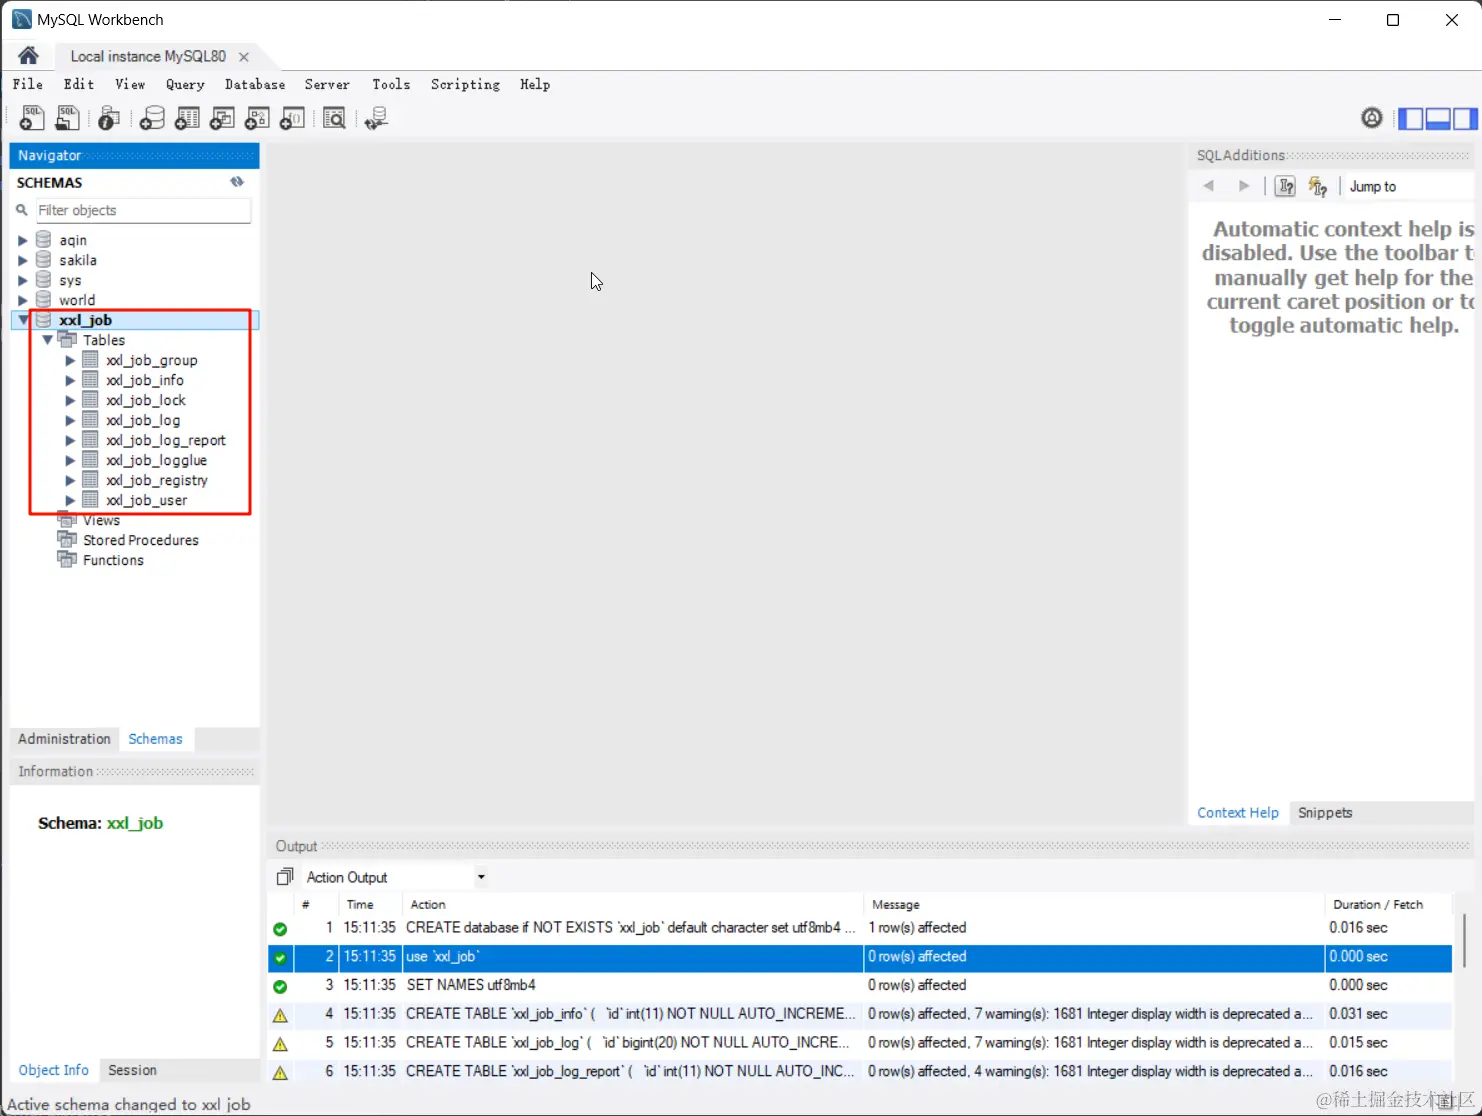1482x1116 pixels.
Task: Expand the sakila schema
Action: [22, 260]
